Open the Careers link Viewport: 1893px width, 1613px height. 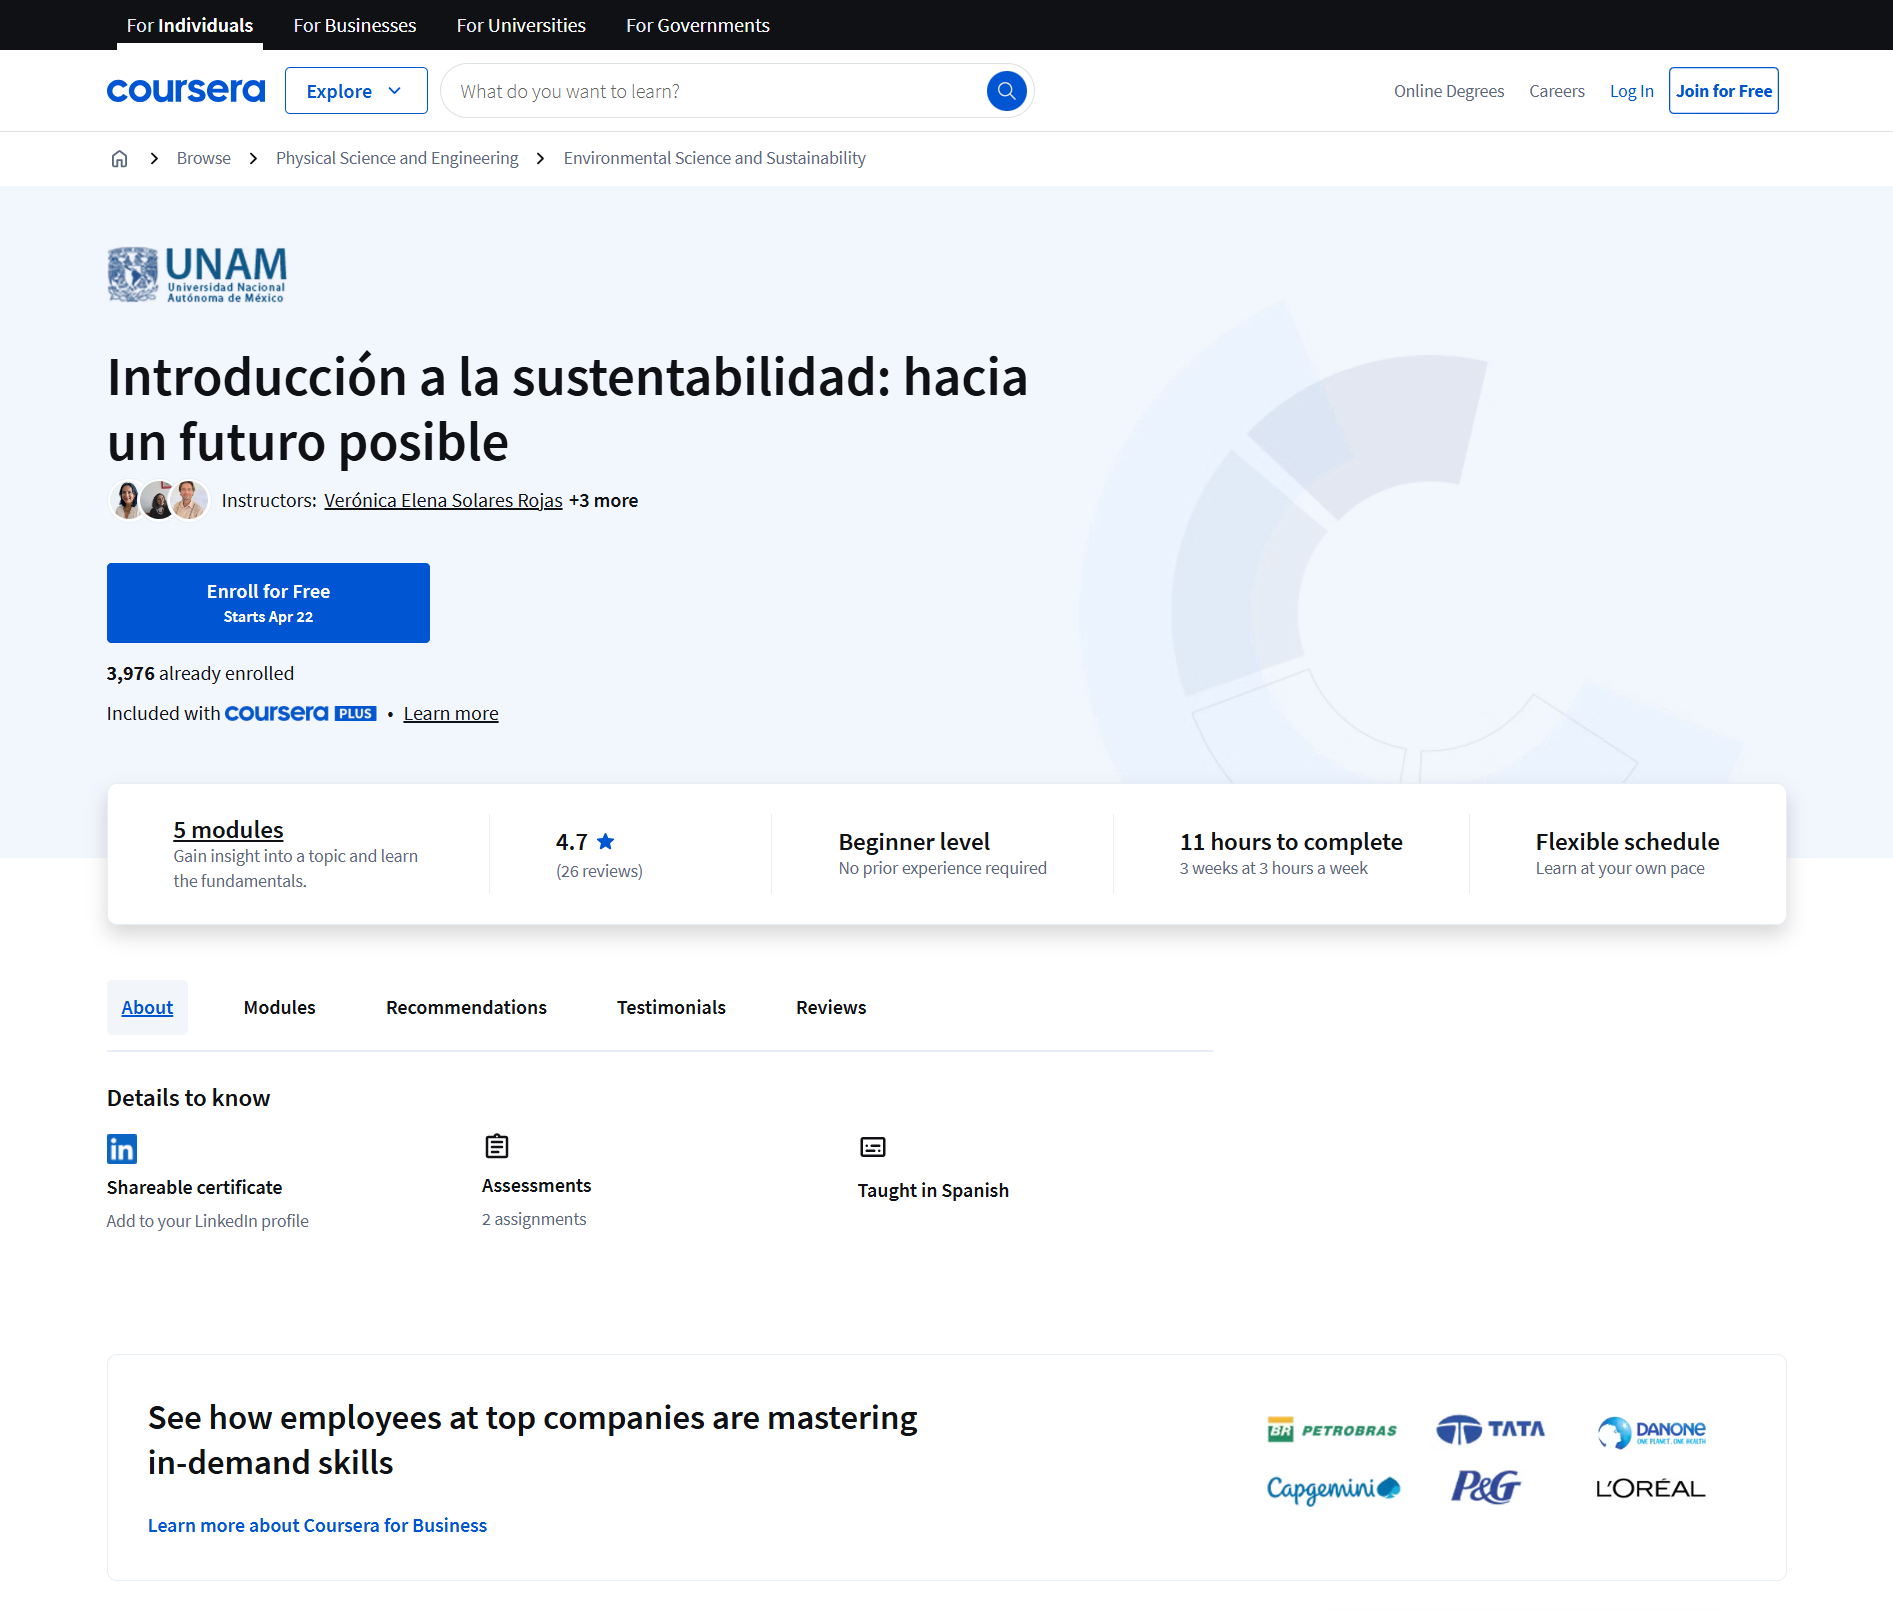pyautogui.click(x=1557, y=91)
